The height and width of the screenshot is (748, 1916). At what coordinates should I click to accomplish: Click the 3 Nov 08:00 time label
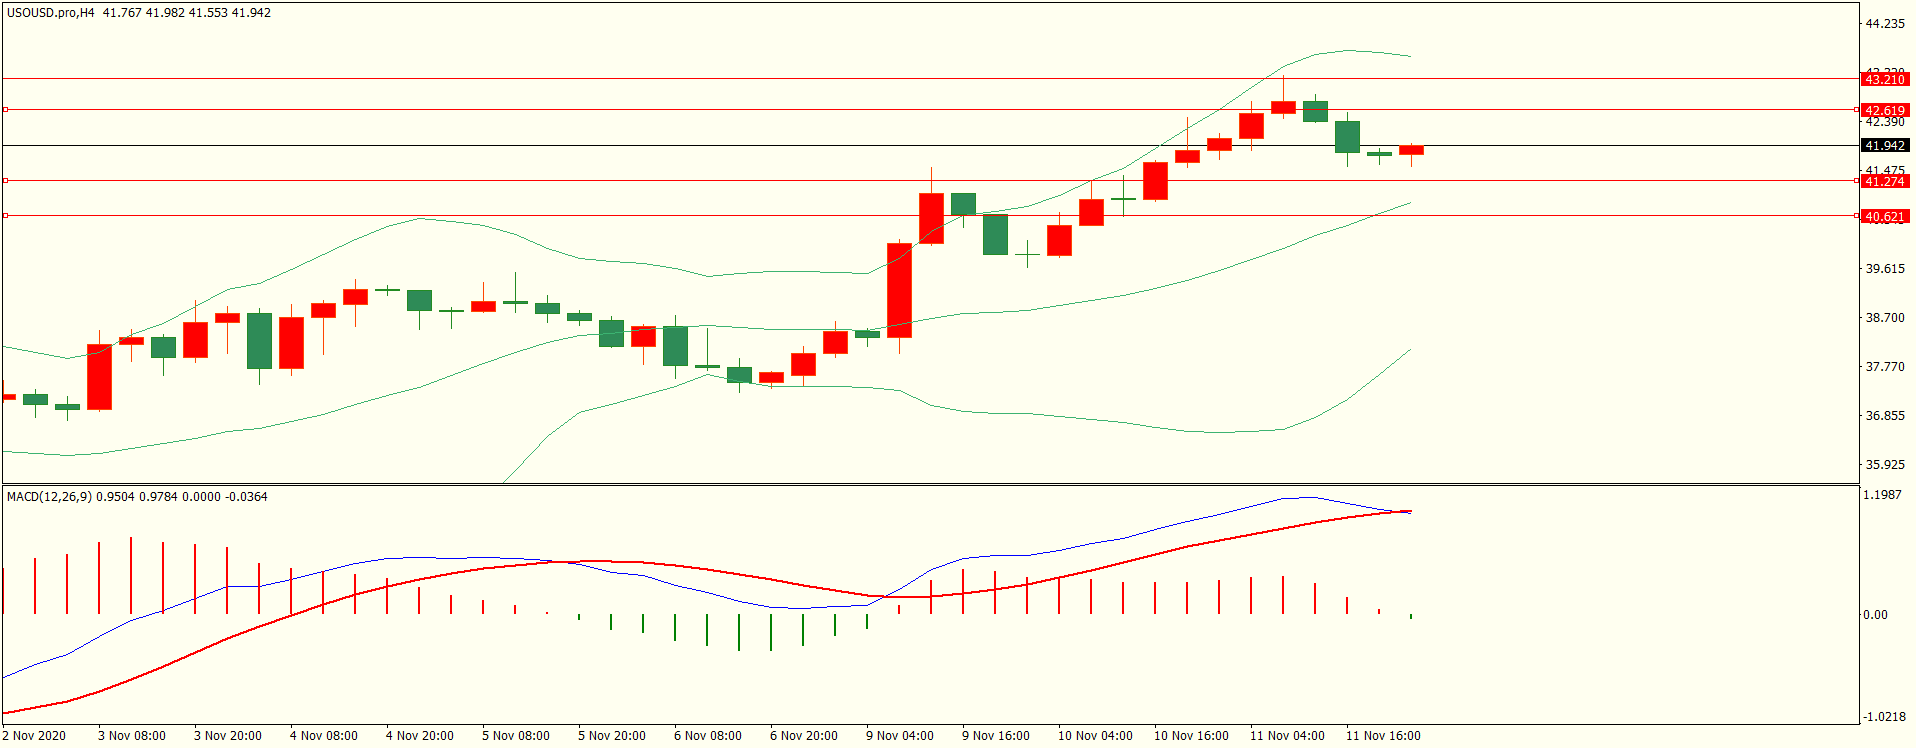coord(132,736)
